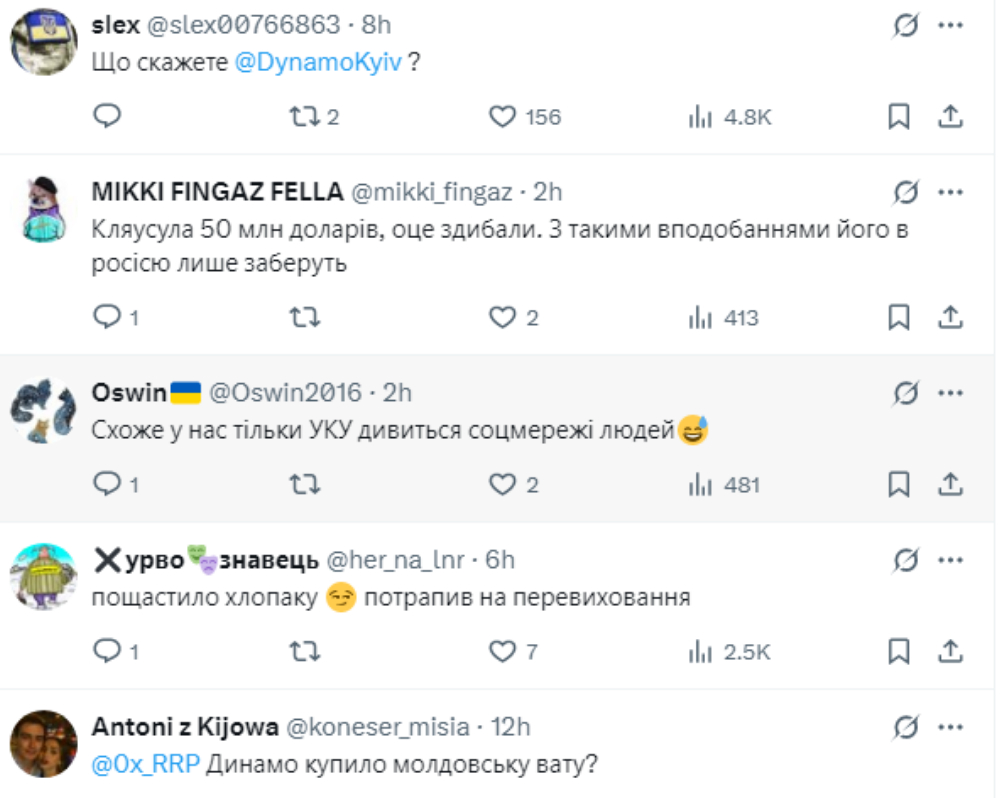This screenshot has width=1000, height=798.
Task: Reply to MIKKI FINGAZ FELLA's tweet
Action: (x=107, y=318)
